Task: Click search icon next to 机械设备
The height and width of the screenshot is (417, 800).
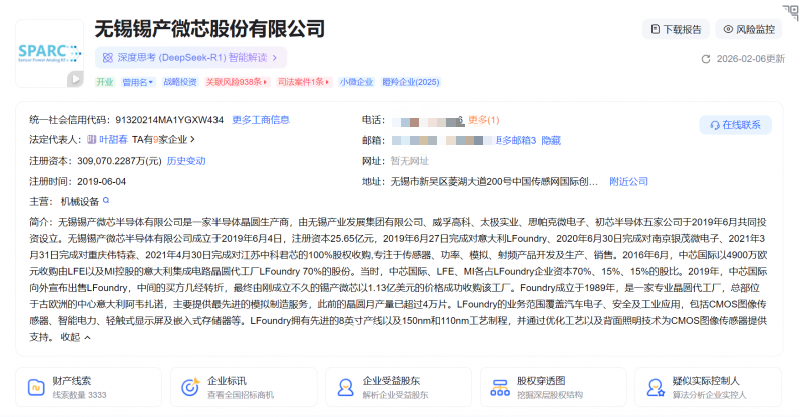Action: 106,201
